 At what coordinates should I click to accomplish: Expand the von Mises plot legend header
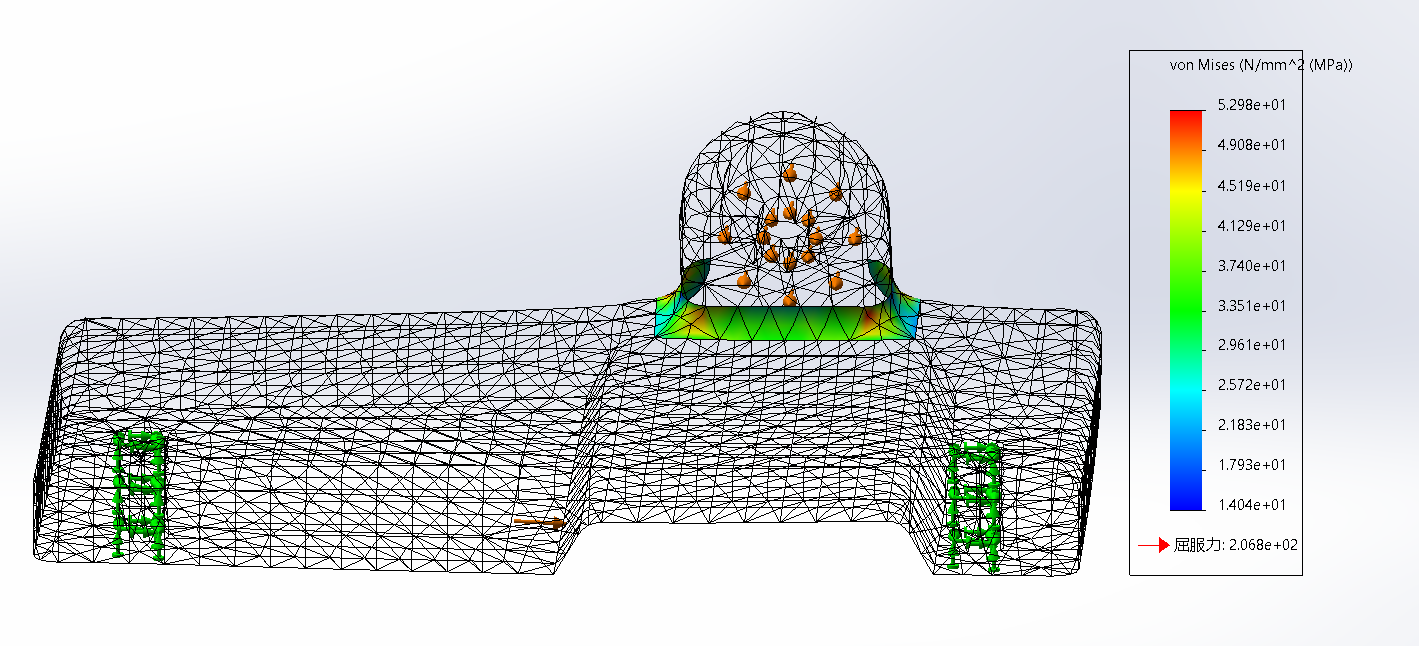[x=1260, y=66]
